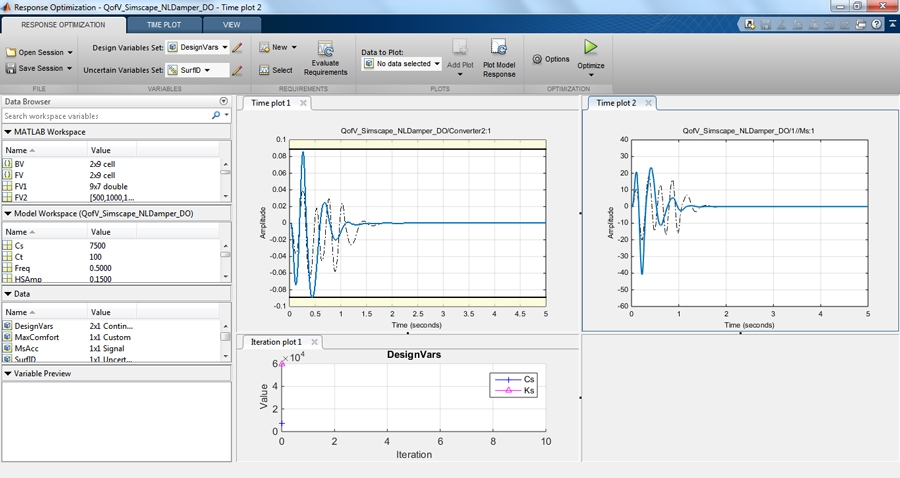900x478 pixels.
Task: Close the Time plot 1 tab
Action: pos(303,103)
